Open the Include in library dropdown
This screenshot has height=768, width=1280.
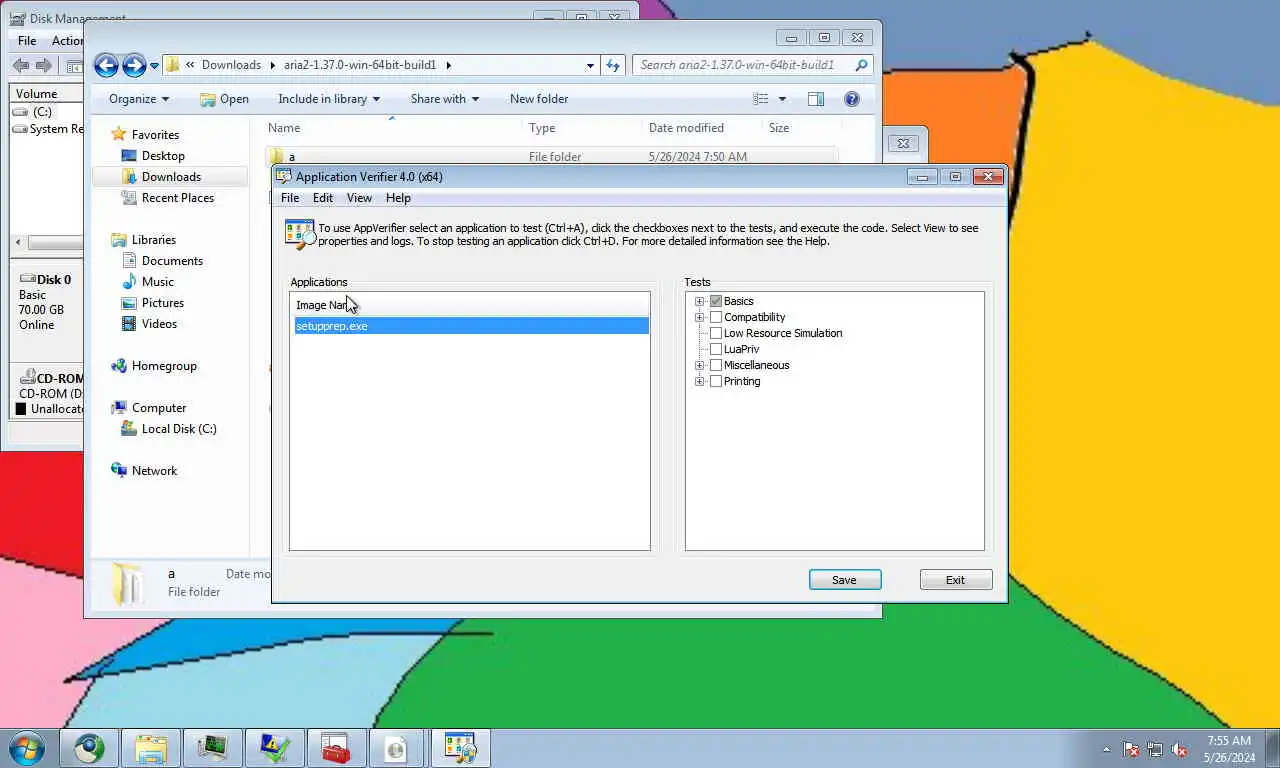329,99
